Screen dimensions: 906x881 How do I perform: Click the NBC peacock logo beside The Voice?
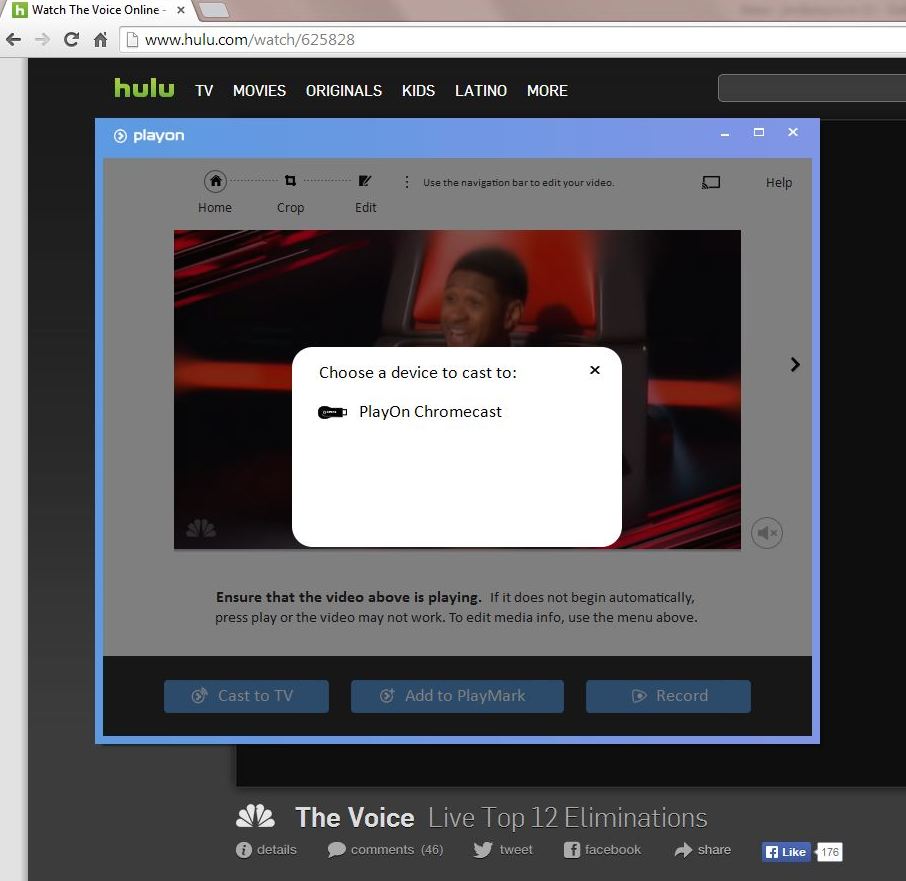pyautogui.click(x=255, y=816)
